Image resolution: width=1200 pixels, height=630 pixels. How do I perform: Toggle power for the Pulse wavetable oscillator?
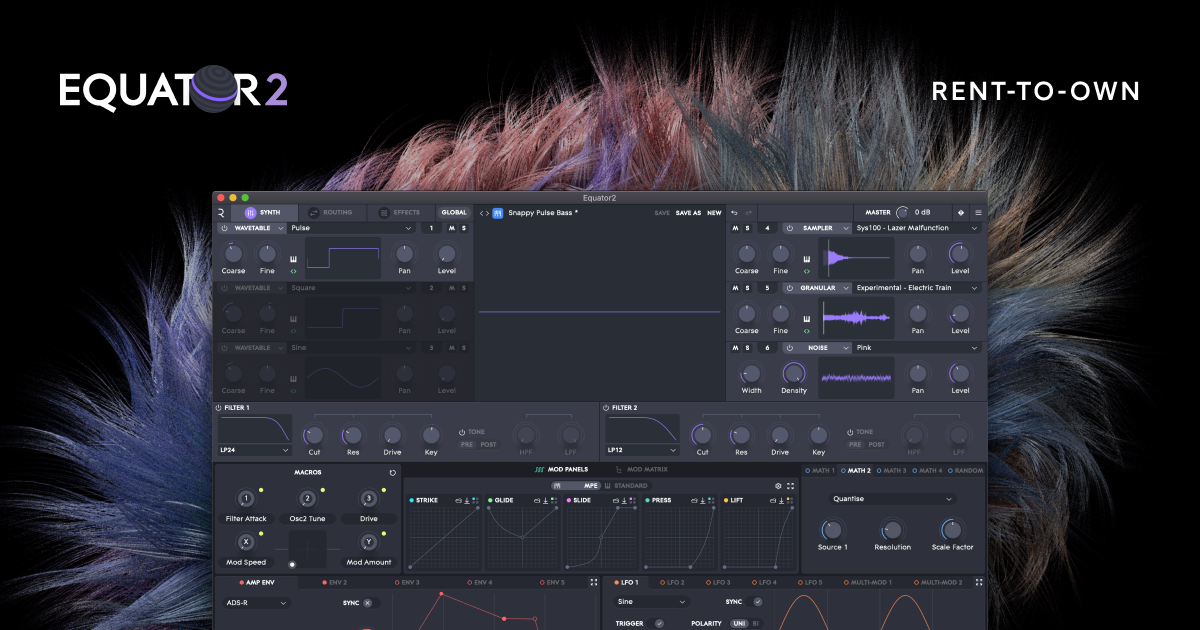click(x=225, y=228)
